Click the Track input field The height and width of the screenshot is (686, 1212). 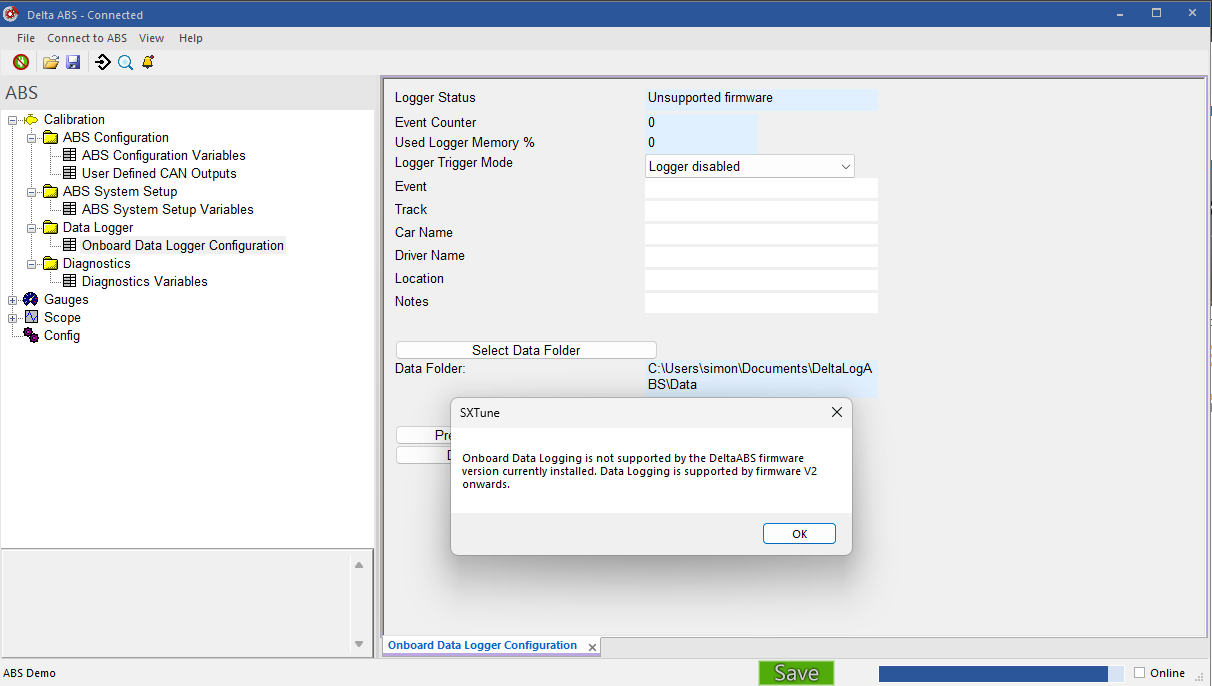coord(761,211)
